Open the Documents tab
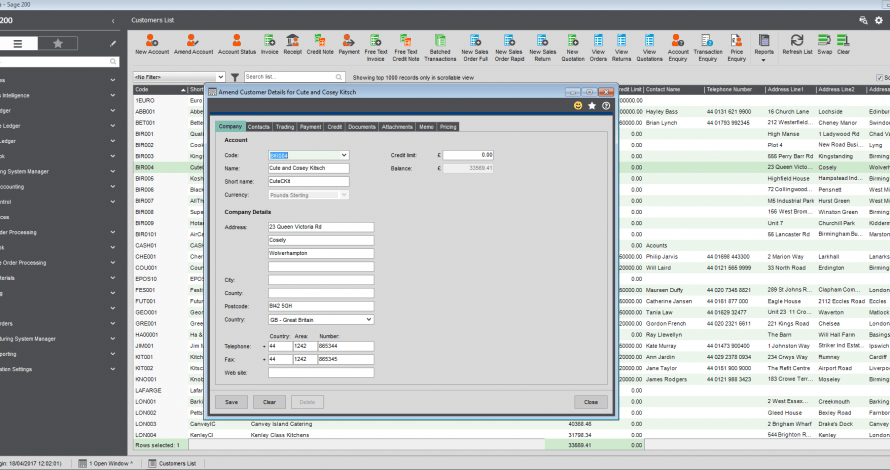This screenshot has width=890, height=470. (x=362, y=127)
